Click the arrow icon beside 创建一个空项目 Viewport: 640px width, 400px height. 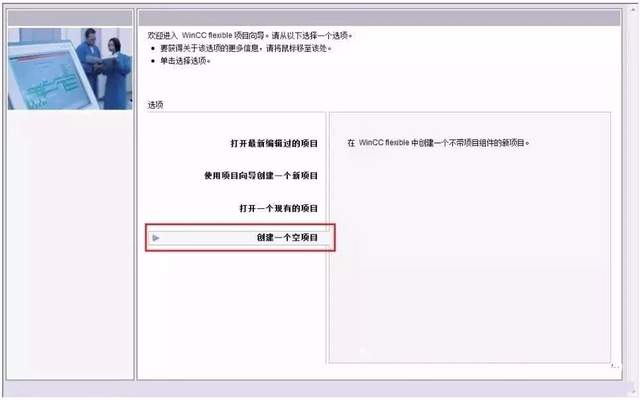(x=156, y=238)
